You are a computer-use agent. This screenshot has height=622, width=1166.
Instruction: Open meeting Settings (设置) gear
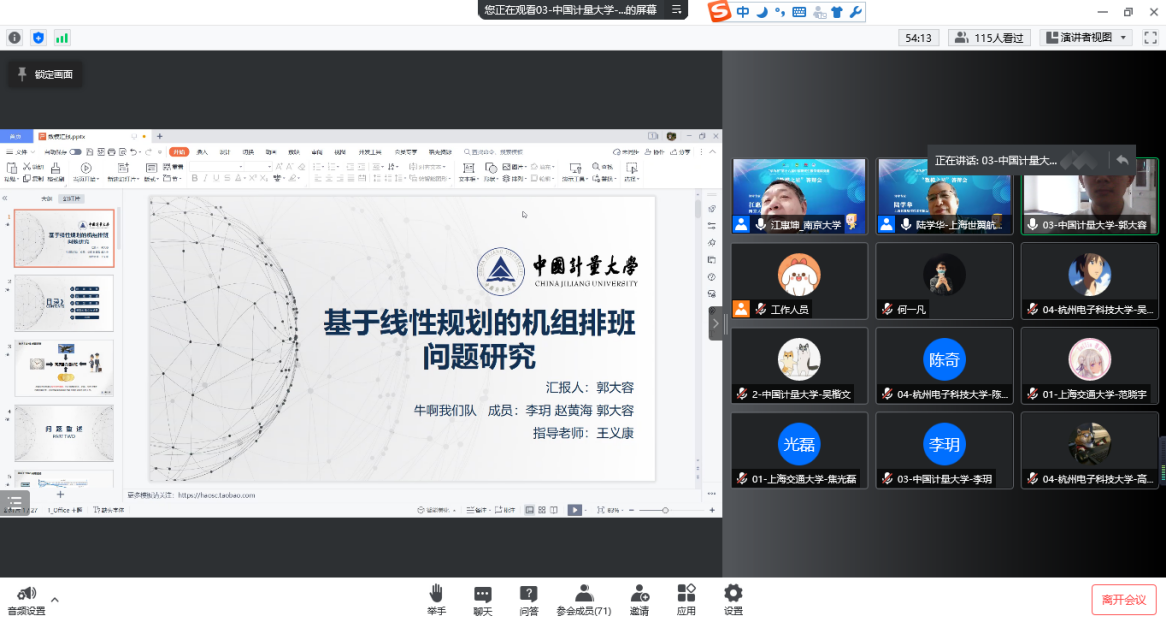[733, 598]
